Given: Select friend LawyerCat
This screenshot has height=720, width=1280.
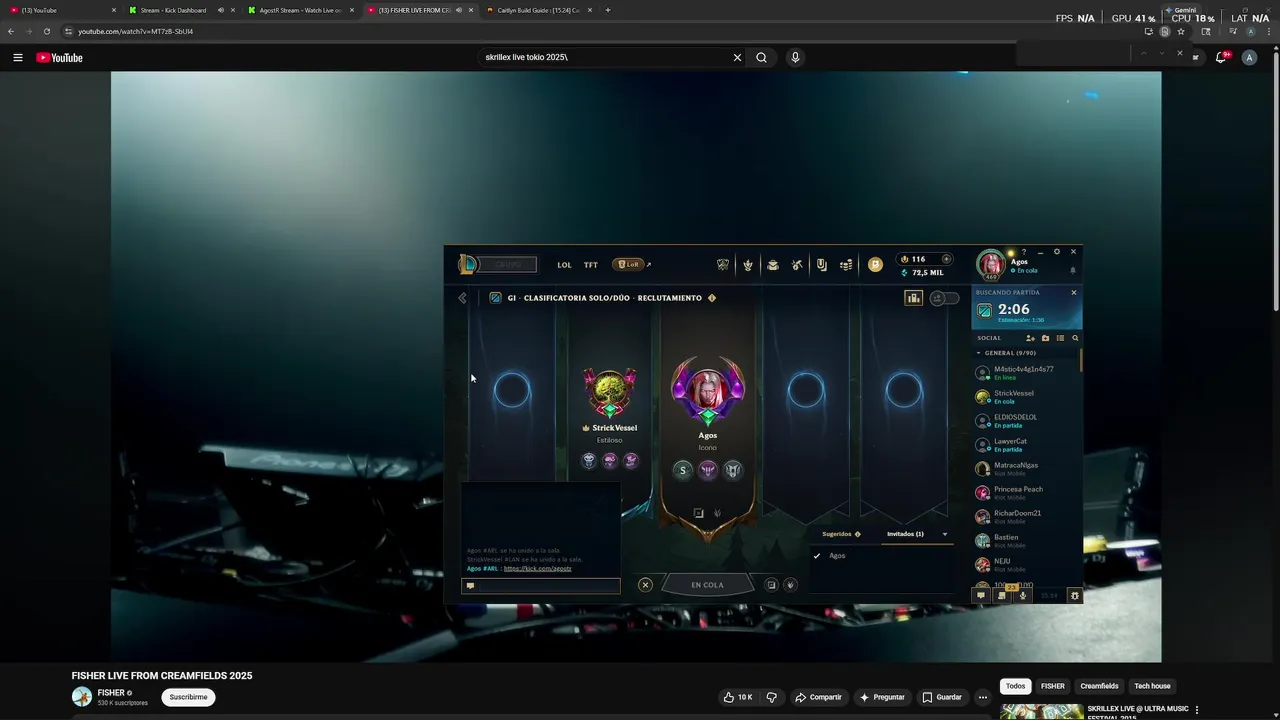Looking at the screenshot, I should 1026,444.
